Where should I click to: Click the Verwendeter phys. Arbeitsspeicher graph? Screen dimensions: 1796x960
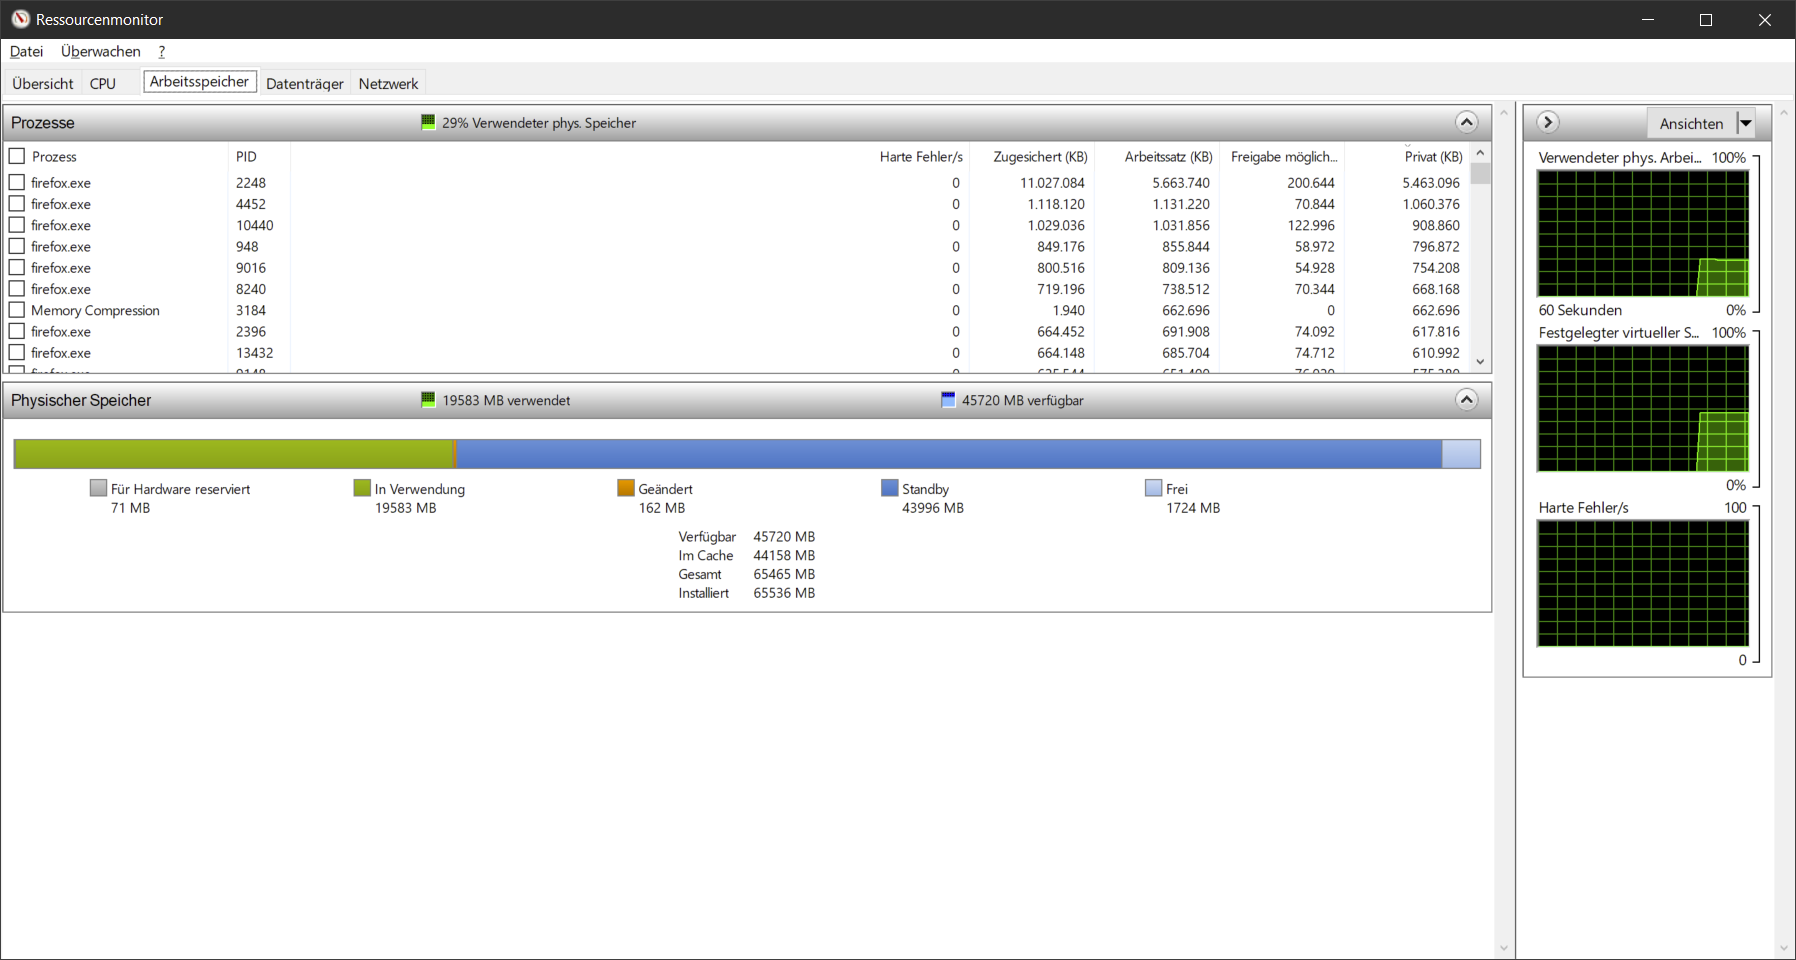tap(1643, 233)
